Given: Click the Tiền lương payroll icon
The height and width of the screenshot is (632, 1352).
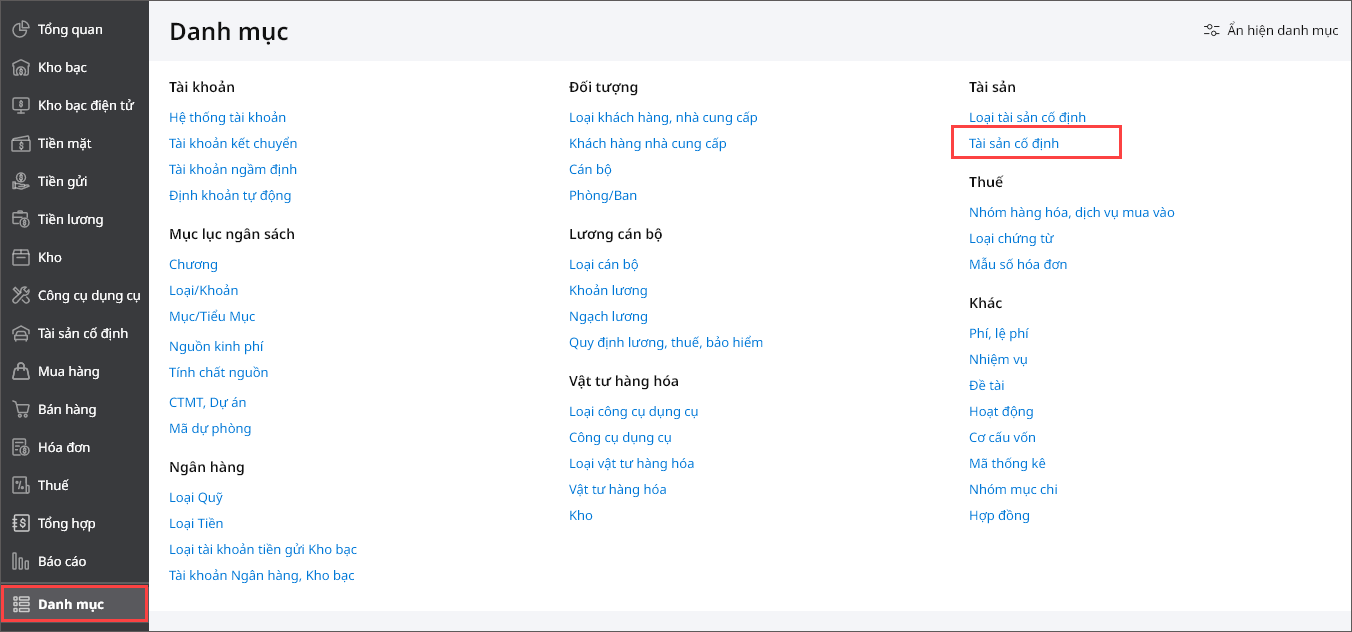Looking at the screenshot, I should coord(20,219).
